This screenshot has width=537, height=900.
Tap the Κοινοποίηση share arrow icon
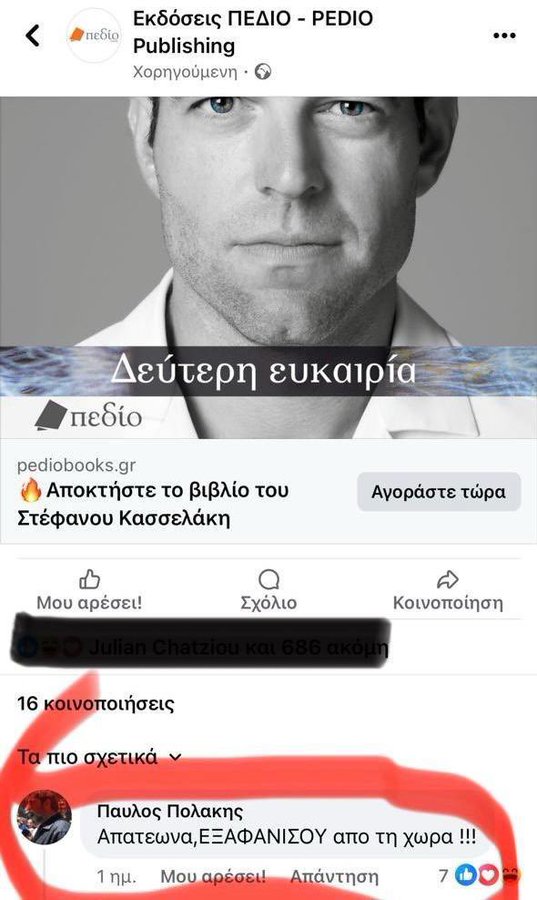point(448,579)
